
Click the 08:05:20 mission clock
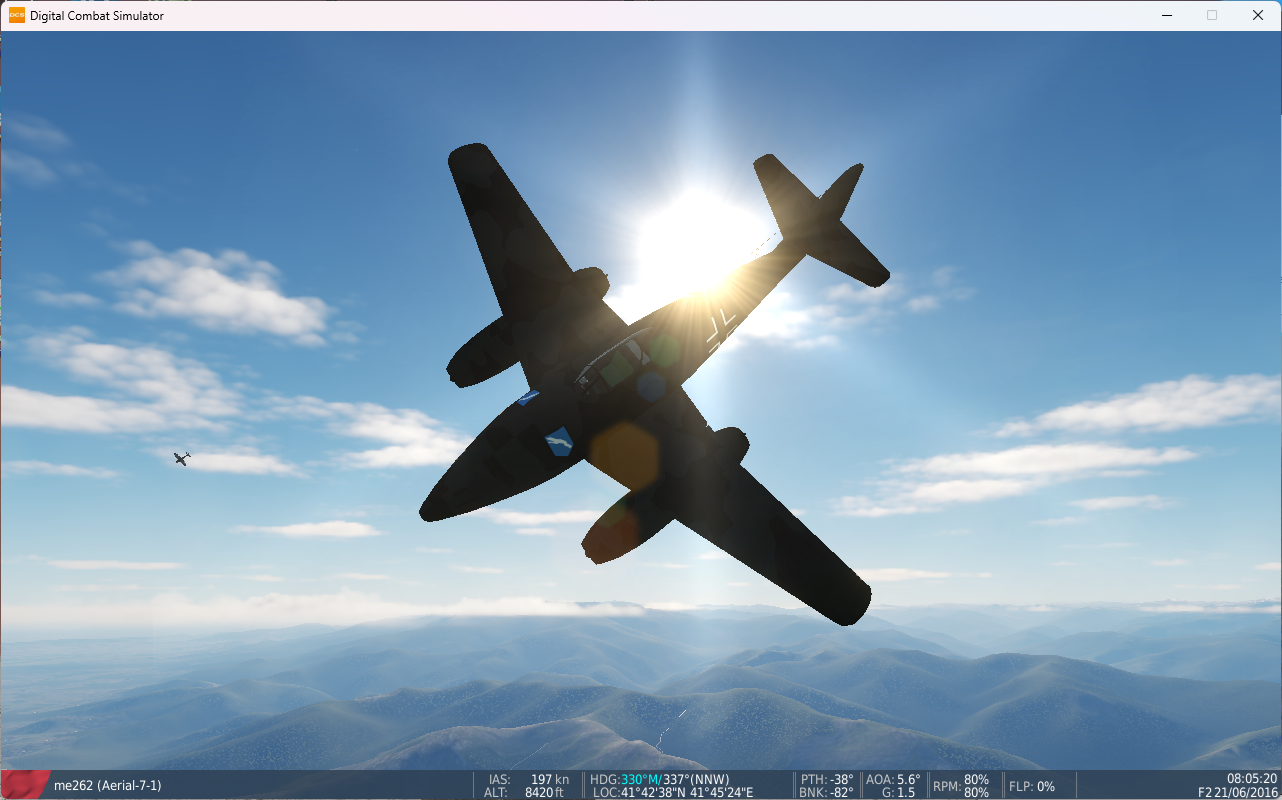coord(1251,778)
